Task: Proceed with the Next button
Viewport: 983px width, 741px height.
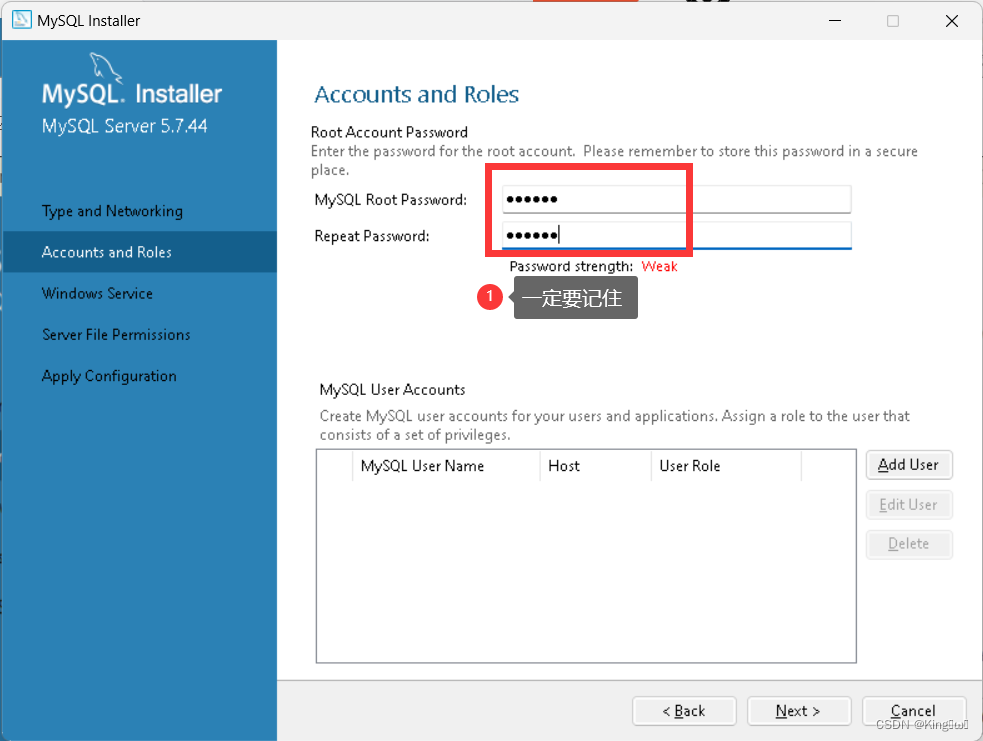Action: coord(799,711)
